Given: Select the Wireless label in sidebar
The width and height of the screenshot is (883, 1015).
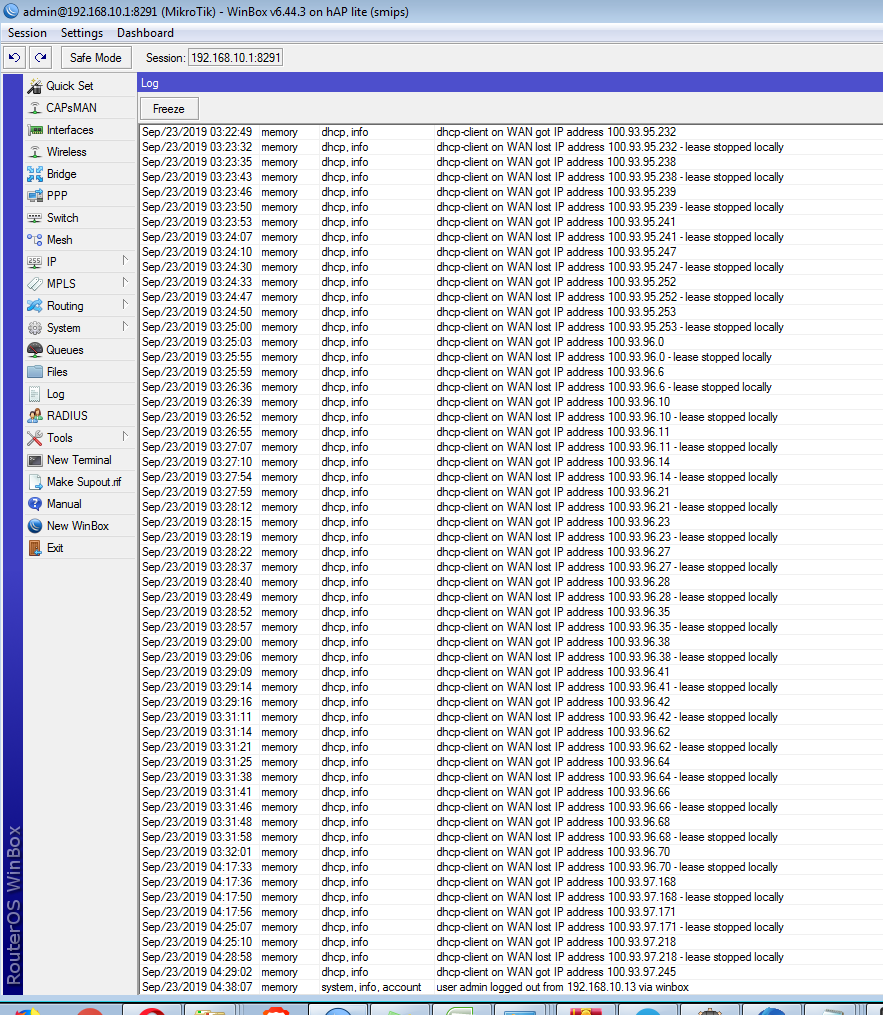Looking at the screenshot, I should (x=67, y=152).
